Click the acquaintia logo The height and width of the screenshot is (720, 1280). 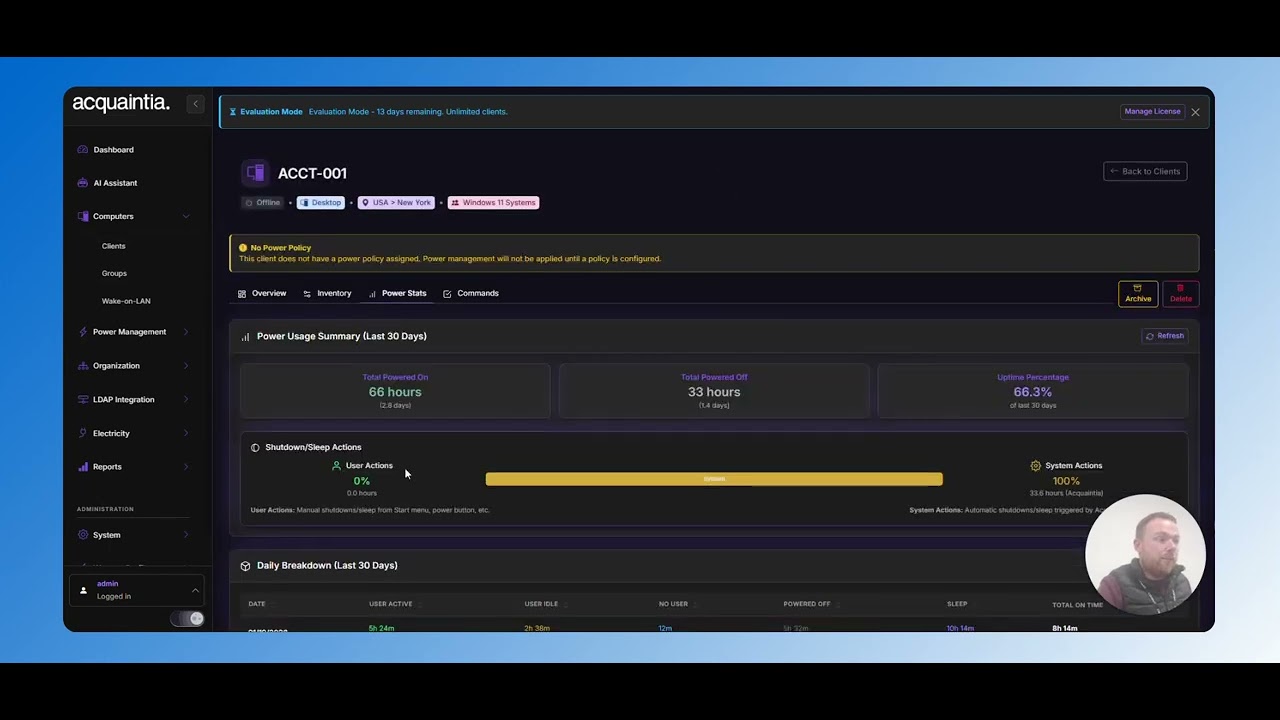pyautogui.click(x=121, y=103)
